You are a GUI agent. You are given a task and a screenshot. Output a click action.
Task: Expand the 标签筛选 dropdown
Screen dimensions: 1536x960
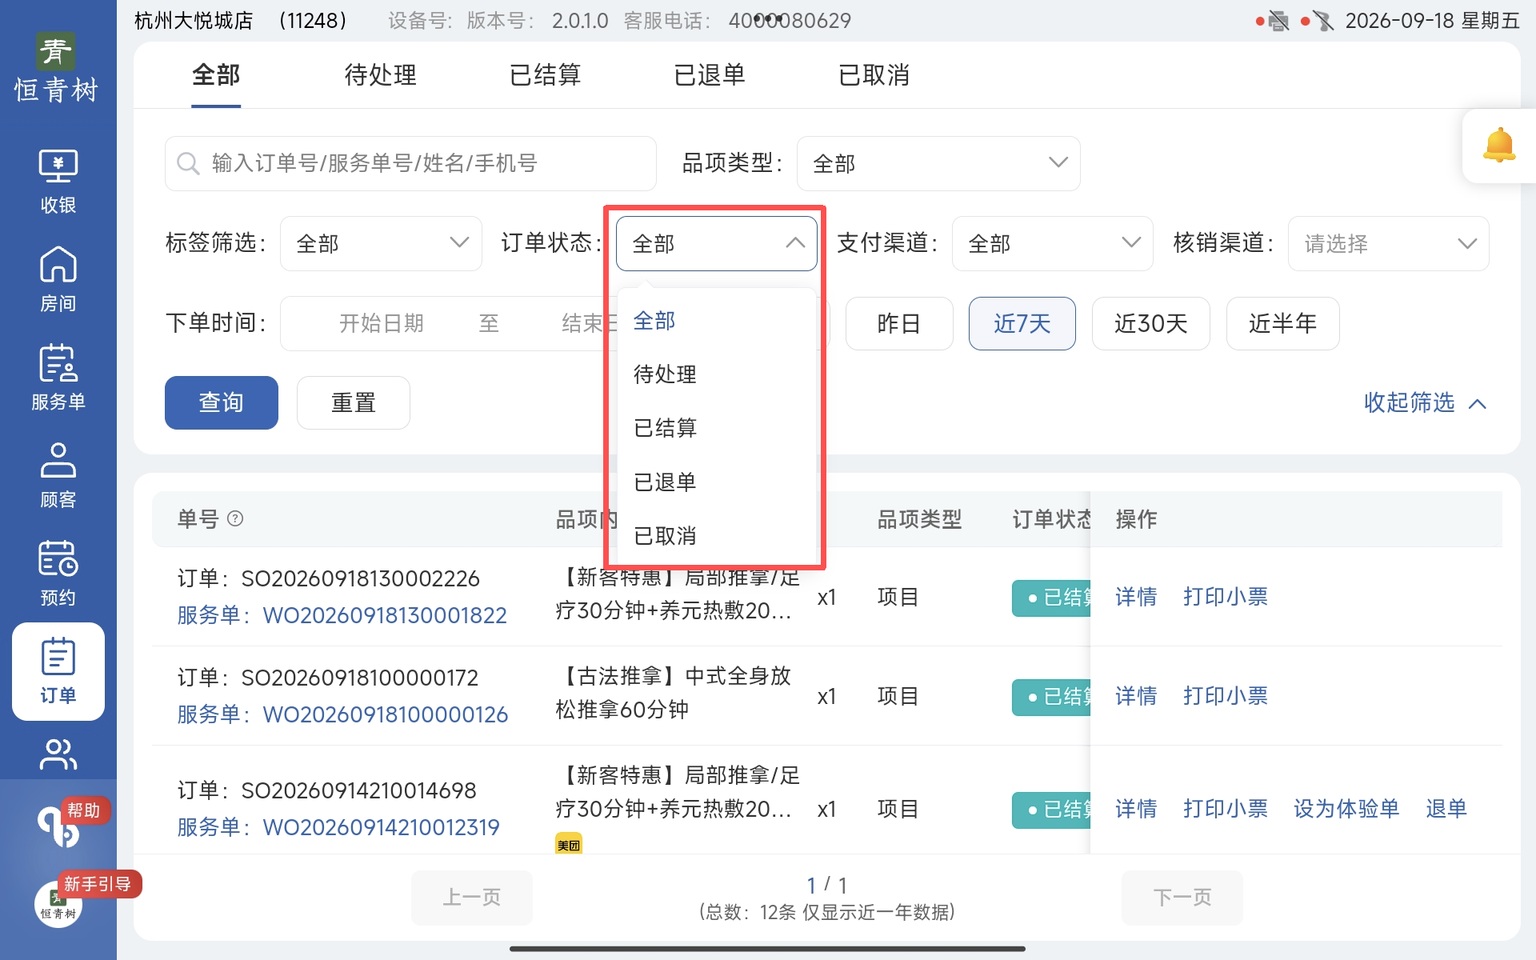click(382, 243)
